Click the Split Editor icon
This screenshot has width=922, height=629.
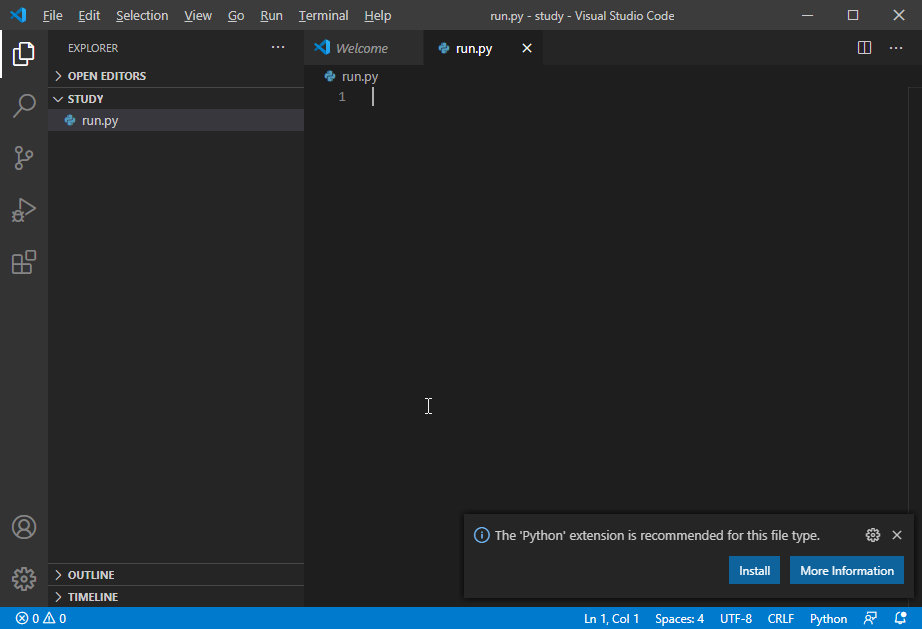click(865, 48)
